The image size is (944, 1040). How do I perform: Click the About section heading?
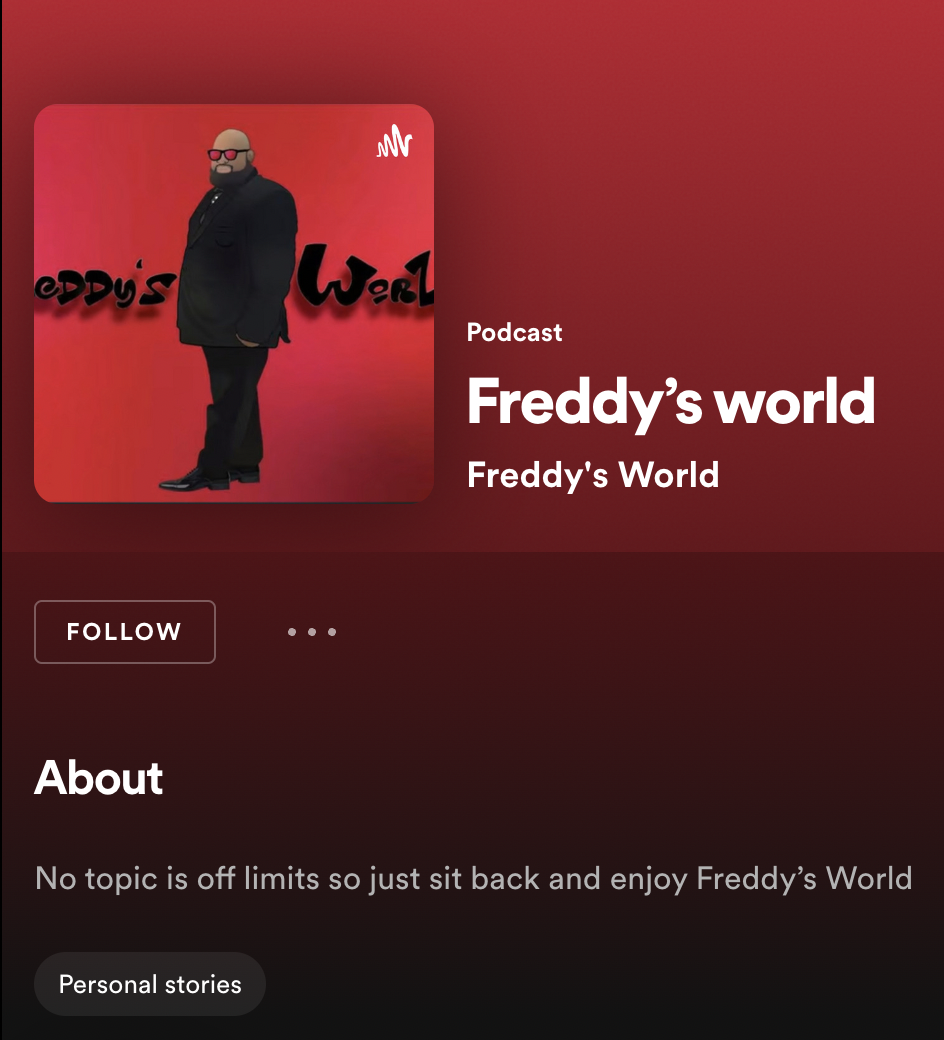[x=99, y=777]
